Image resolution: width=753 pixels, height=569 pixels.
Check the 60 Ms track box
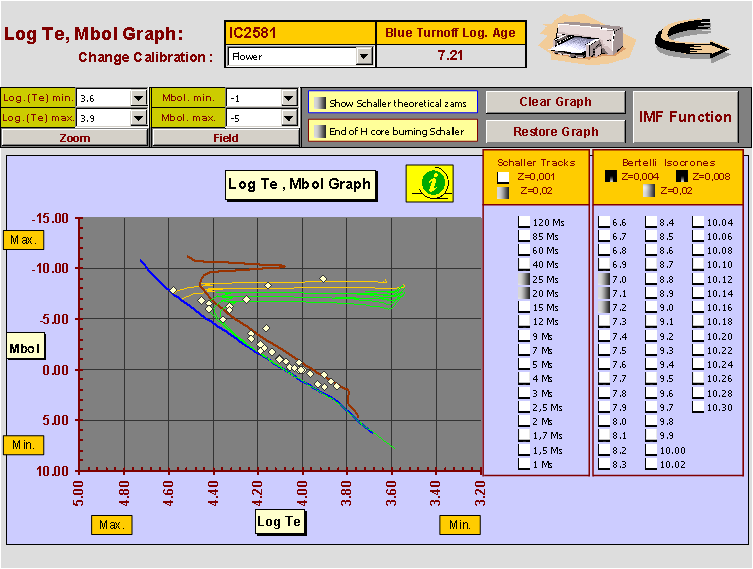click(524, 250)
